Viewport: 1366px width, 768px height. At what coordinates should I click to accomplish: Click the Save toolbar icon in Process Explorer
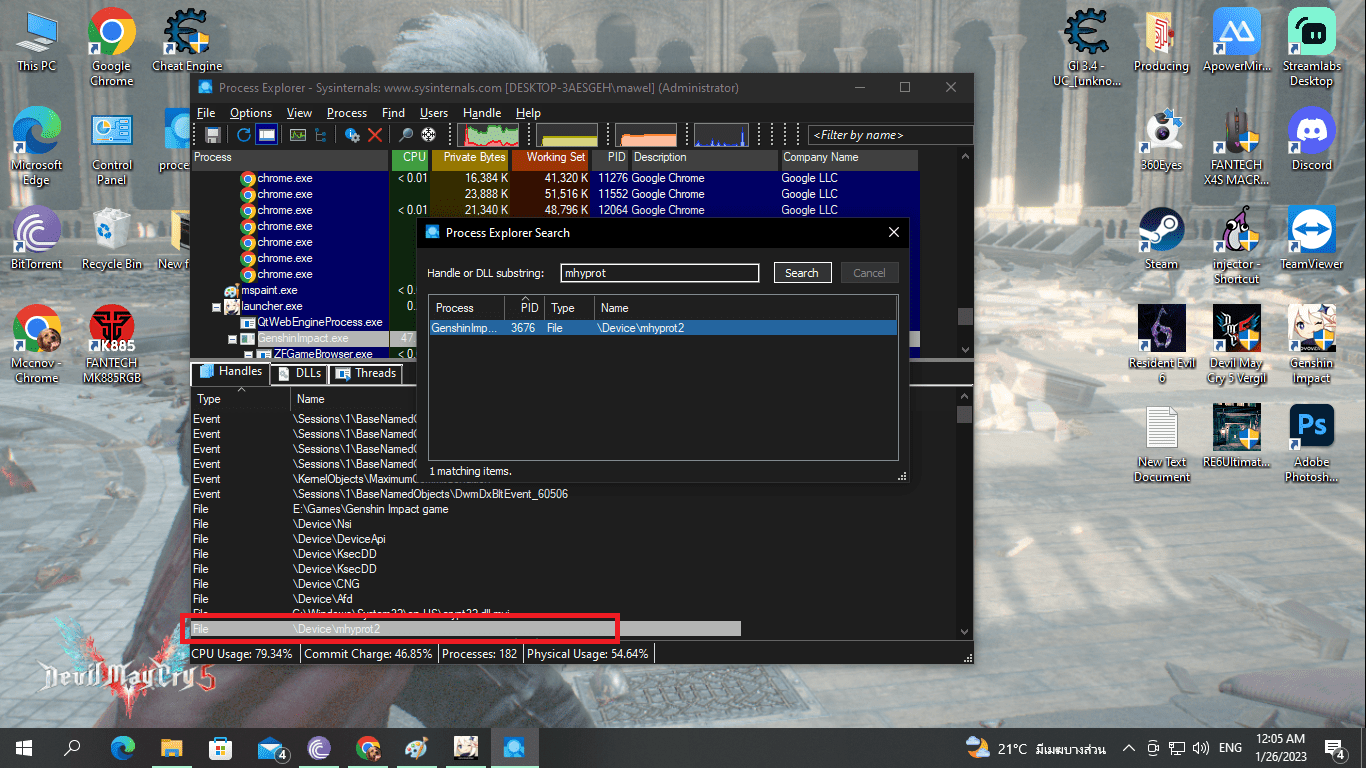213,134
